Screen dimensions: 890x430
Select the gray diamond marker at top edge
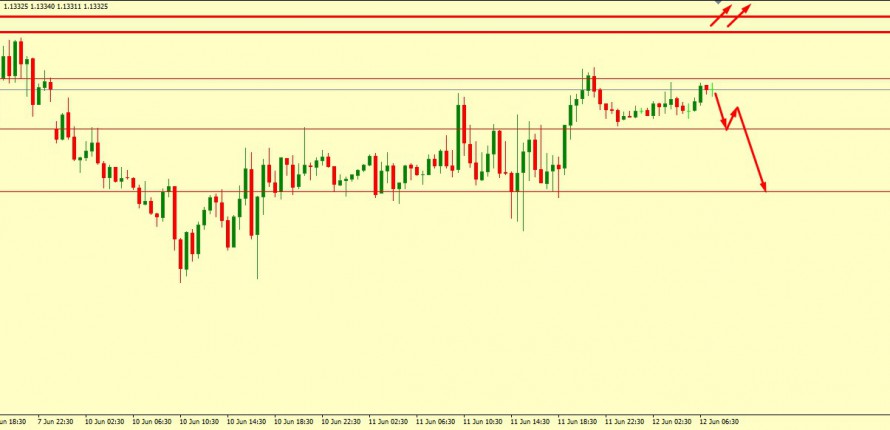point(718,2)
